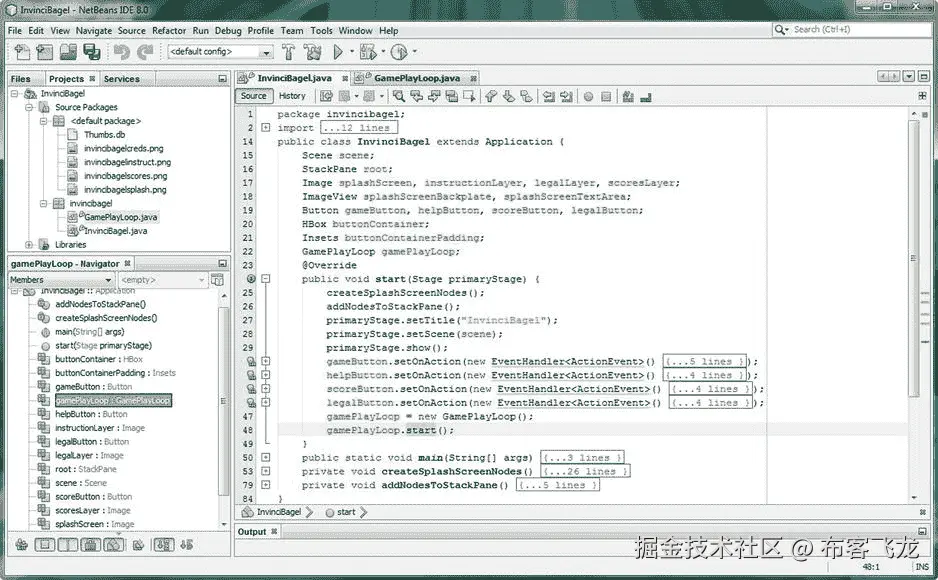Image resolution: width=938 pixels, height=580 pixels.
Task: Expand the Libraries tree node
Action: pyautogui.click(x=29, y=245)
